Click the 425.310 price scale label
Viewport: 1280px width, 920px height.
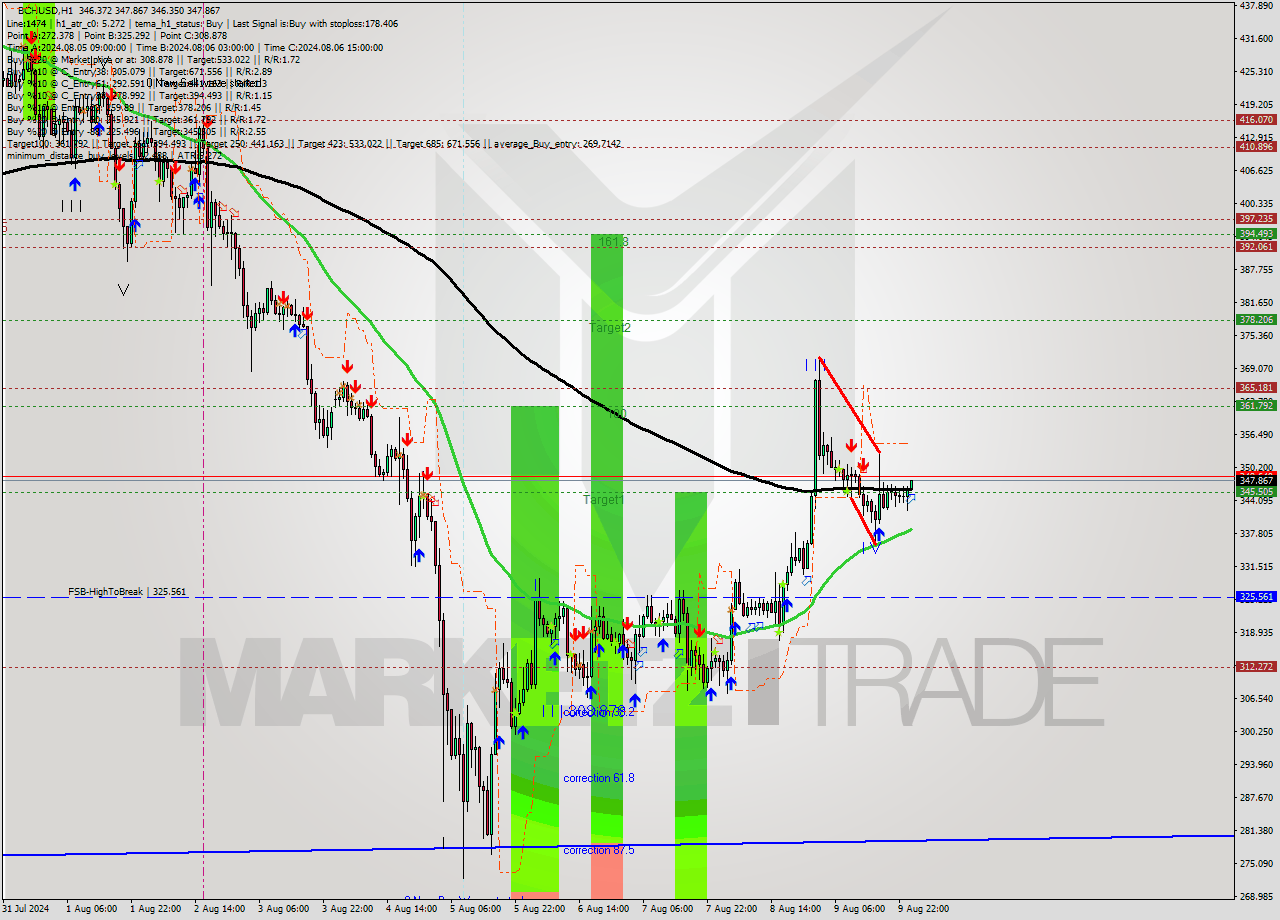(x=1256, y=71)
